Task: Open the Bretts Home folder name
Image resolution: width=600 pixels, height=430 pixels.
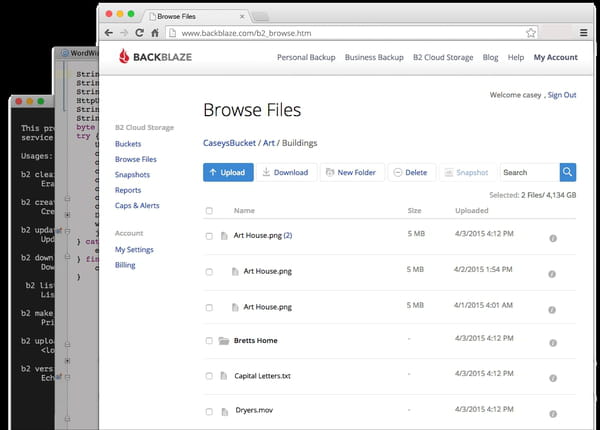Action: [256, 340]
